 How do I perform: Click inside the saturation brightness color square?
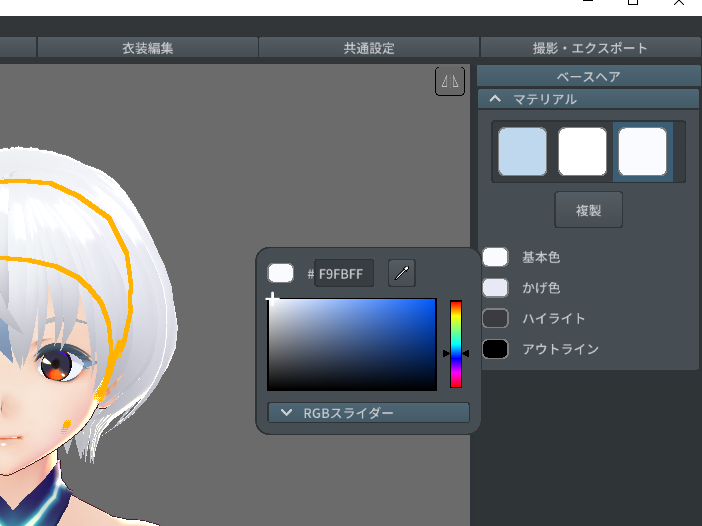pyautogui.click(x=352, y=344)
